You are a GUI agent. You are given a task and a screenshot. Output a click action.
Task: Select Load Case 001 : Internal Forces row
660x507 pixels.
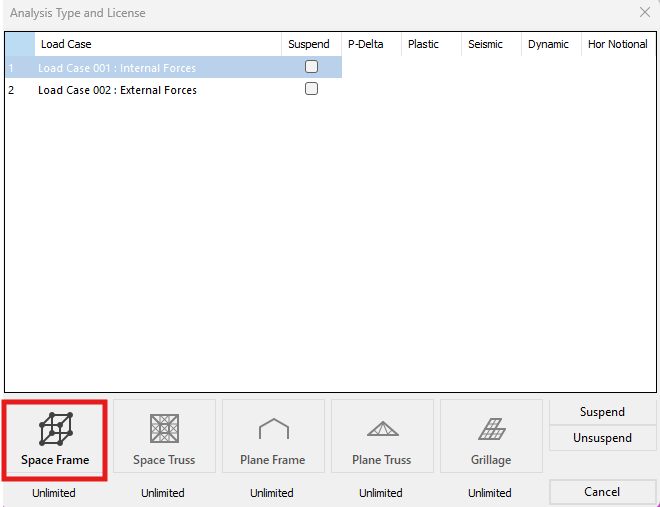(117, 68)
